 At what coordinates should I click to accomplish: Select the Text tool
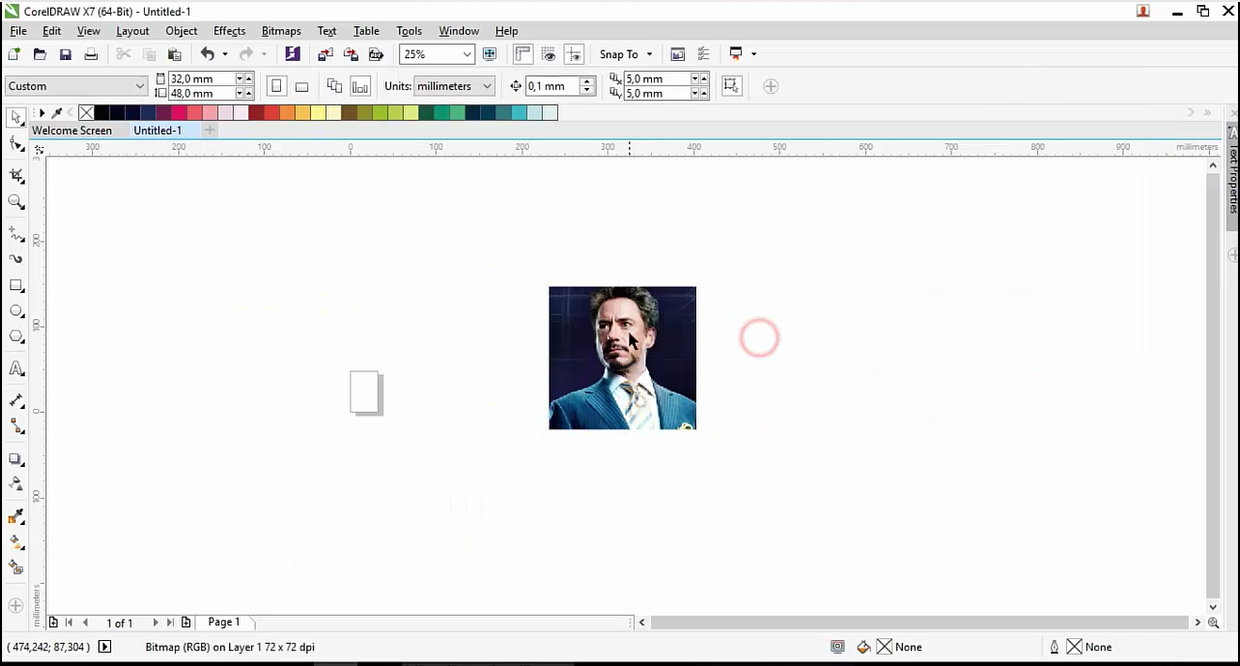17,369
